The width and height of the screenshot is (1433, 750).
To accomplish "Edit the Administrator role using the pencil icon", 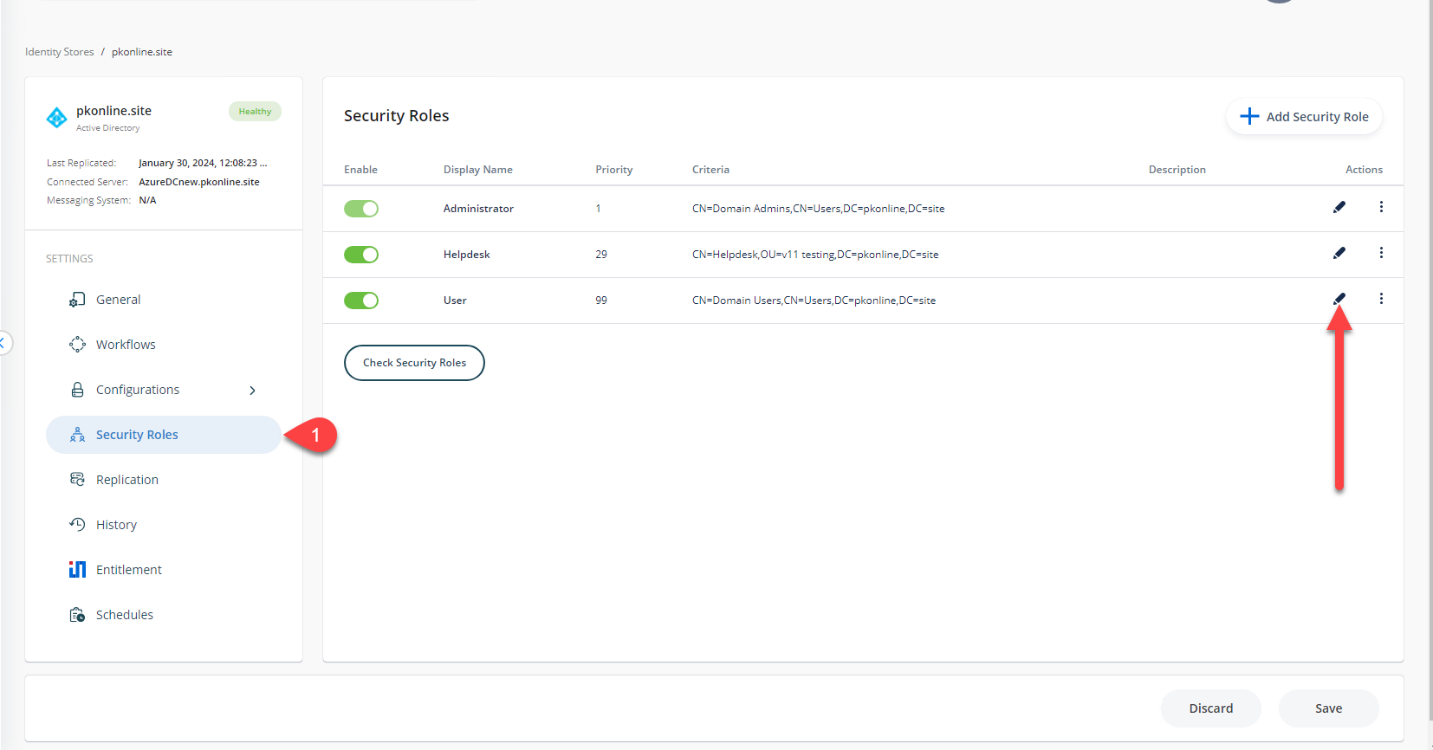I will [1339, 208].
